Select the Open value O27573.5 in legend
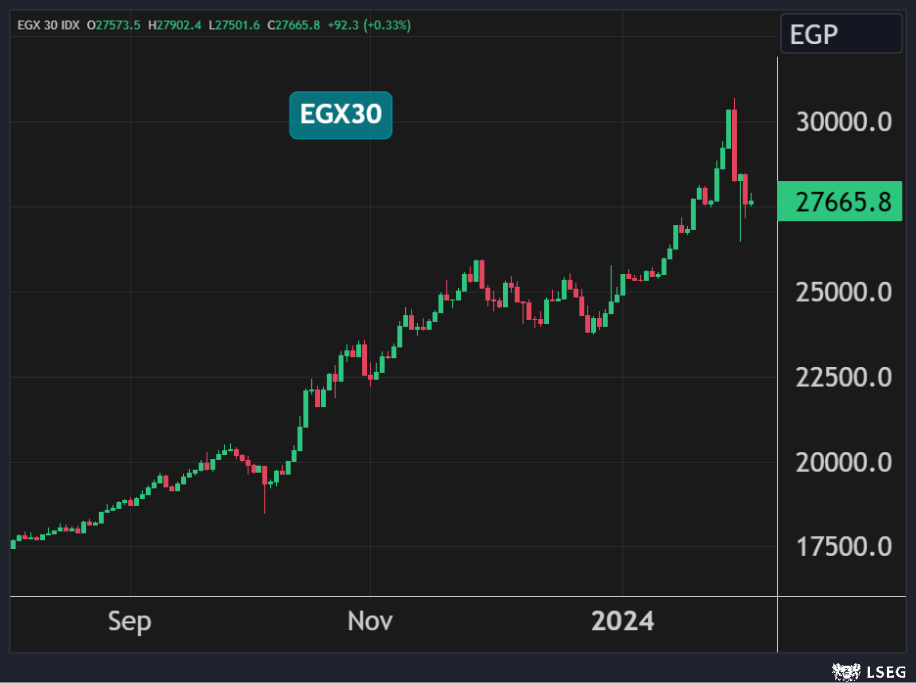 tap(115, 24)
